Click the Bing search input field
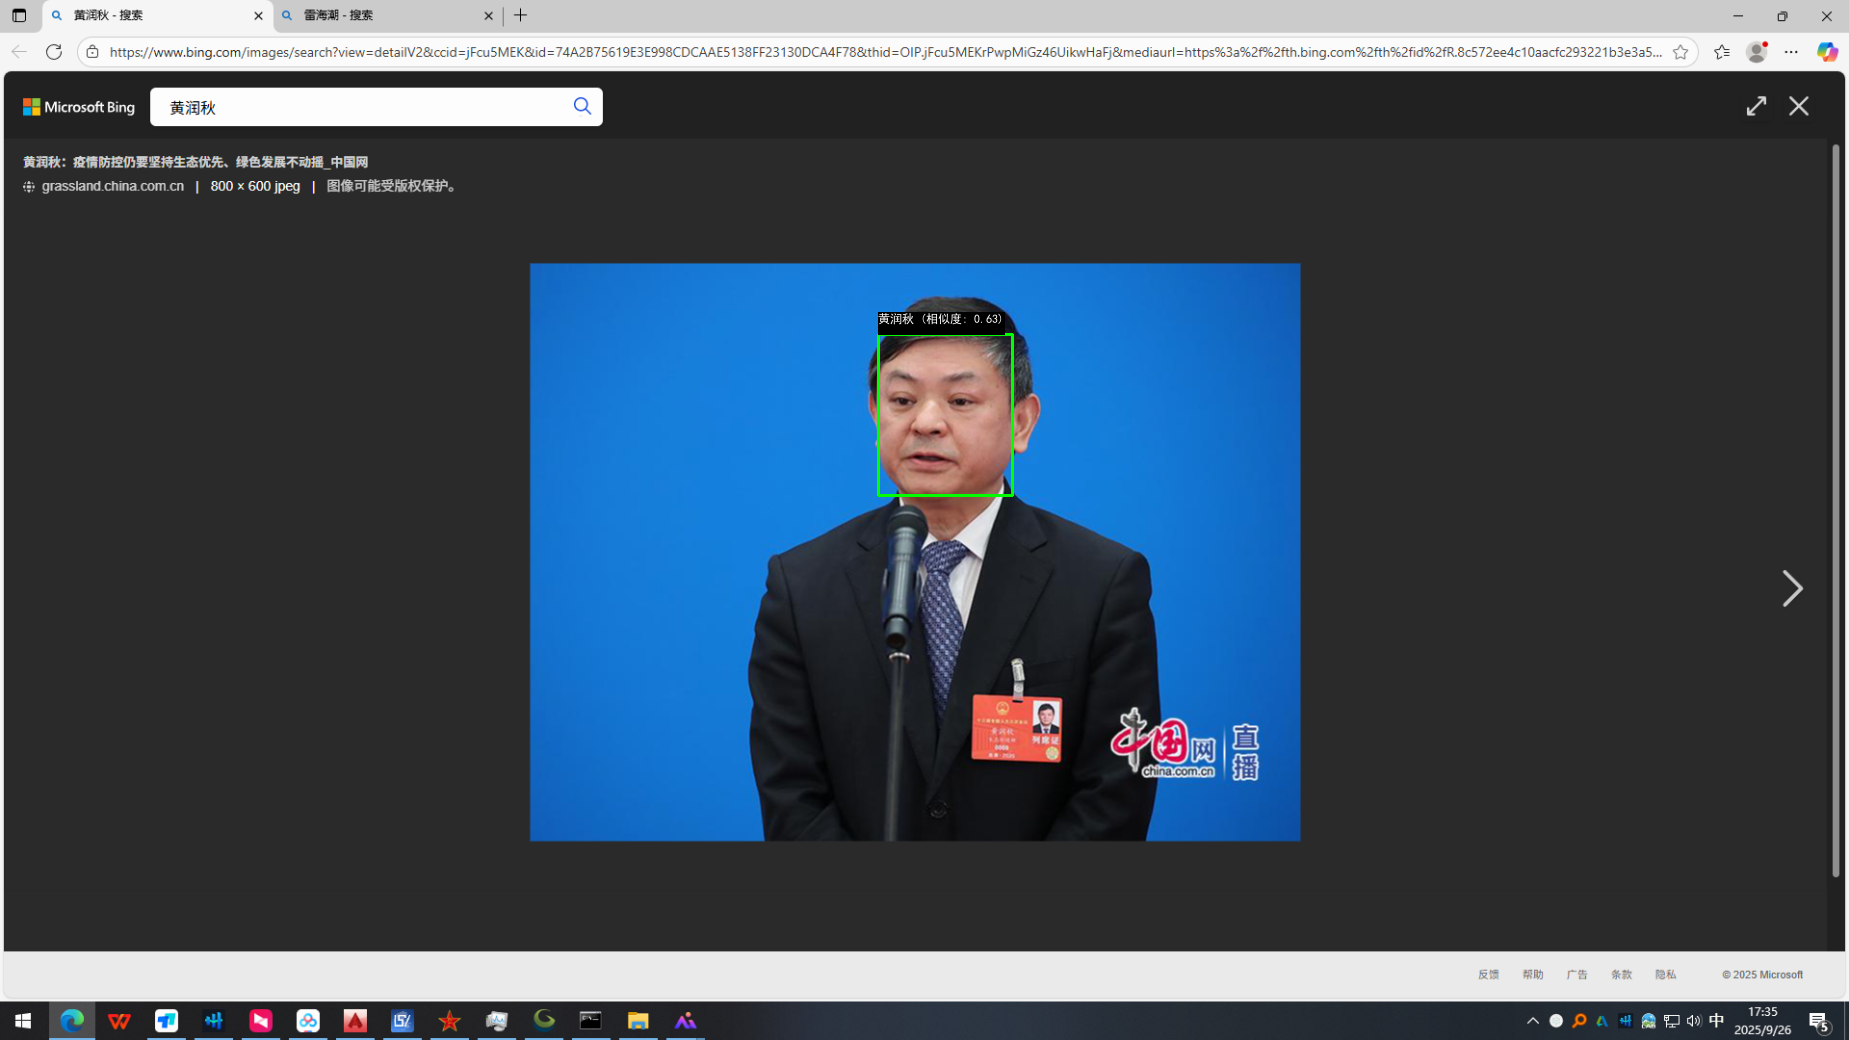1849x1040 pixels. (x=360, y=107)
